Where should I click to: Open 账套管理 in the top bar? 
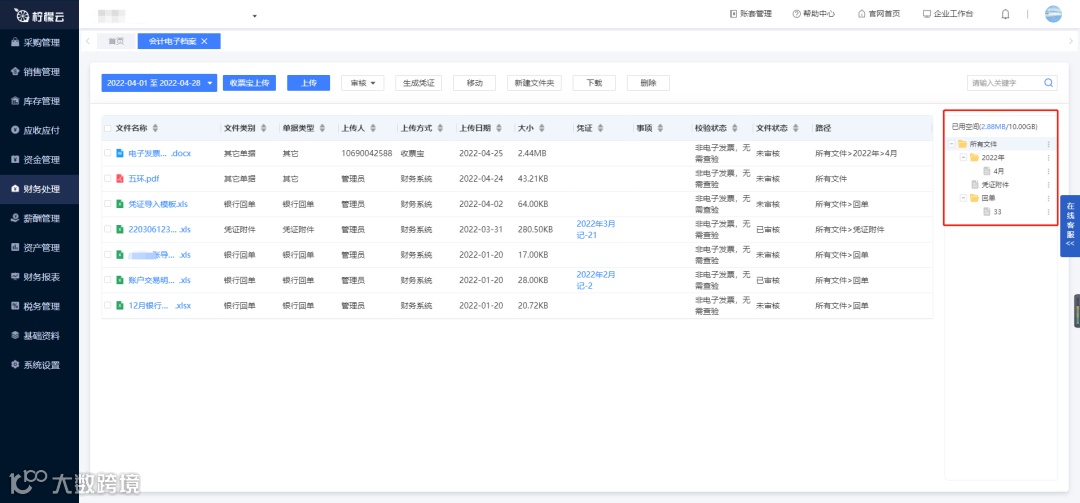751,14
